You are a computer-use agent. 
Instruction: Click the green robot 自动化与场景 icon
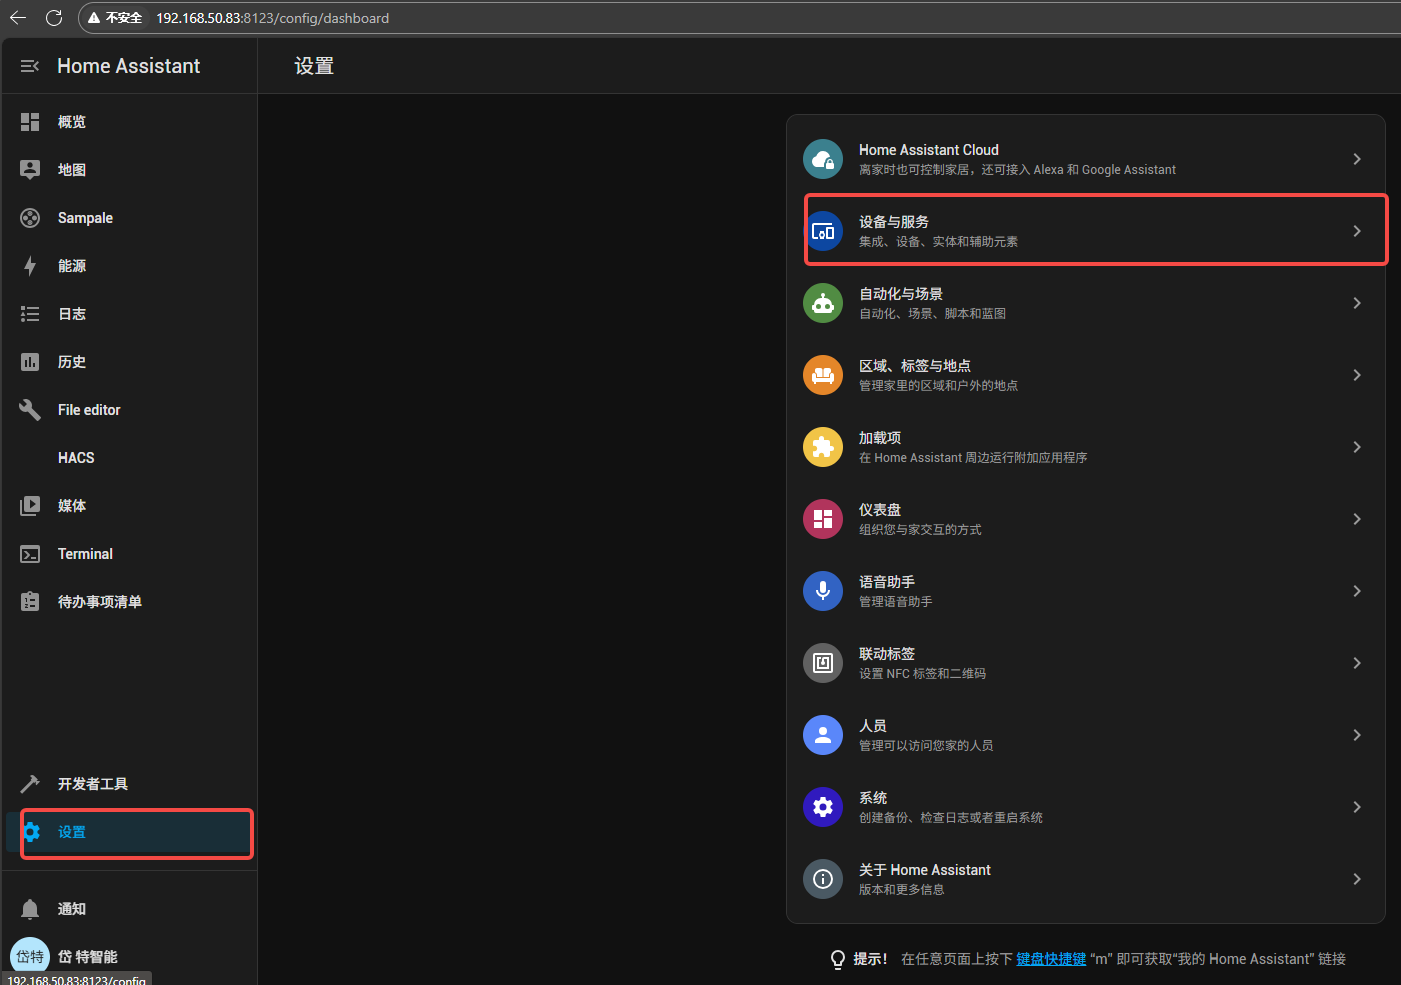(x=822, y=303)
